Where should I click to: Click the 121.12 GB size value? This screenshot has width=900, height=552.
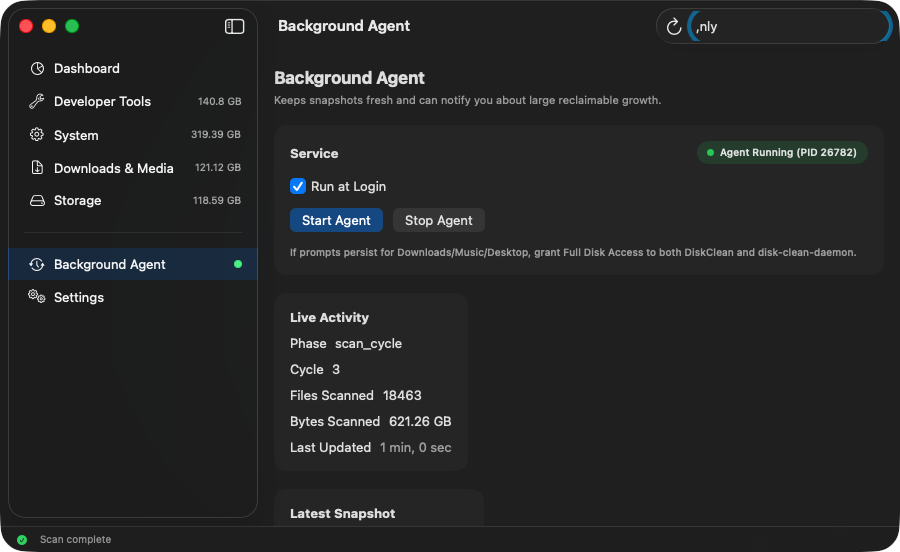click(218, 167)
